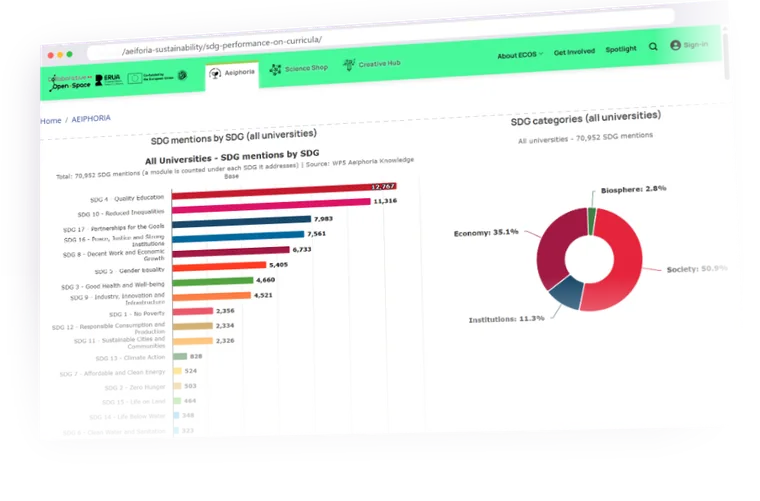This screenshot has width=760, height=501.
Task: Click the 7,983 value label
Action: click(x=323, y=219)
